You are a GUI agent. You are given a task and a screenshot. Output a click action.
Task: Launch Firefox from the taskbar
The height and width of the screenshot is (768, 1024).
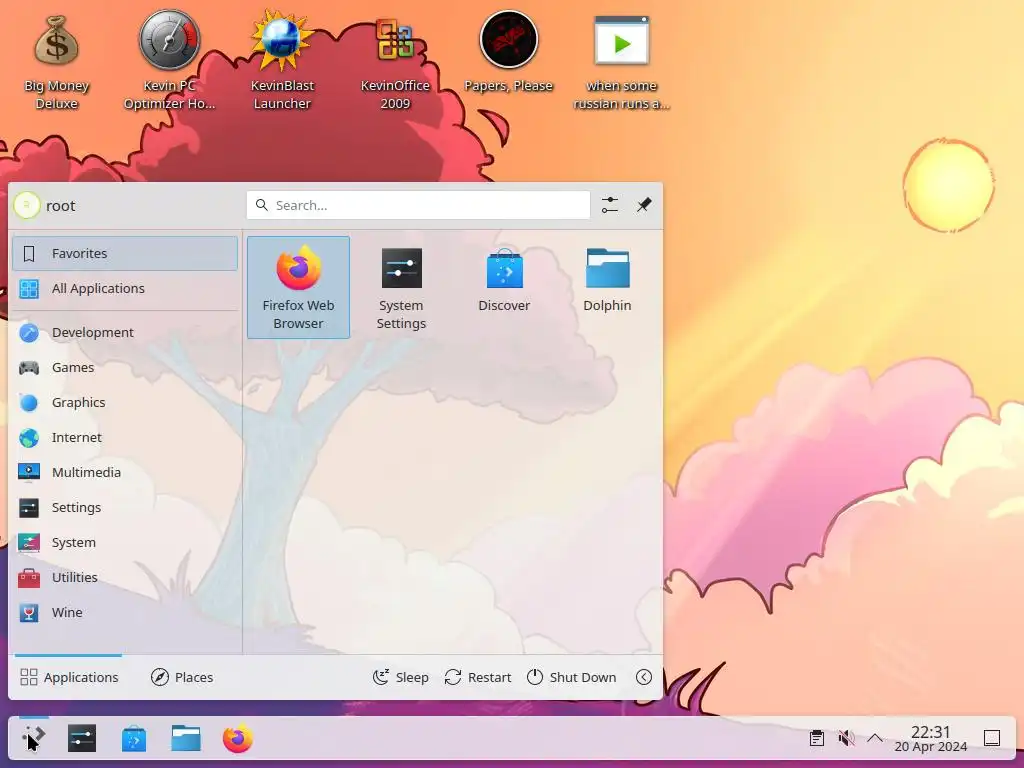tap(238, 739)
